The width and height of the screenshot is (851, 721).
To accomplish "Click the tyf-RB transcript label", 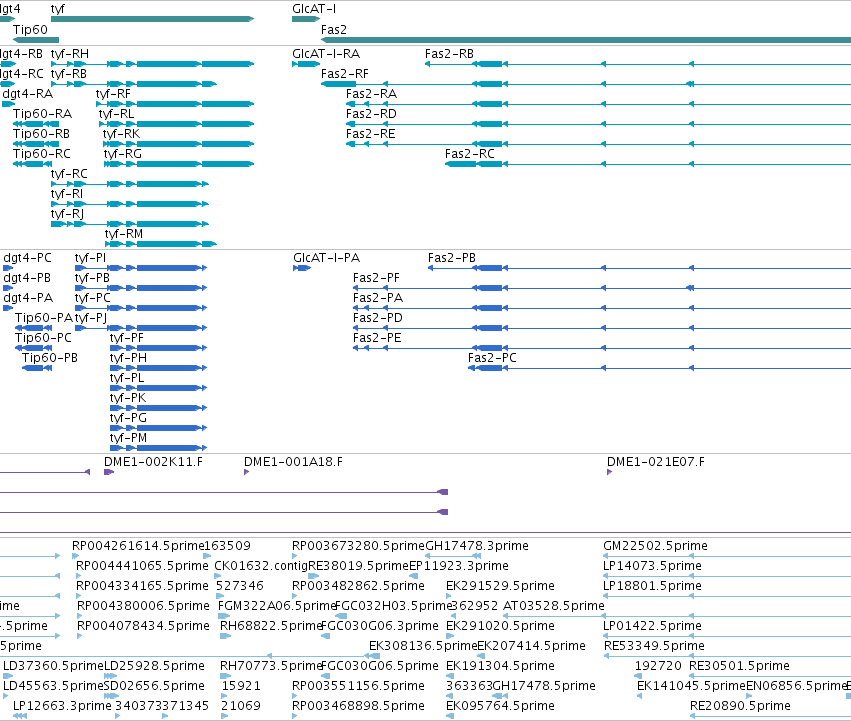I will point(68,74).
